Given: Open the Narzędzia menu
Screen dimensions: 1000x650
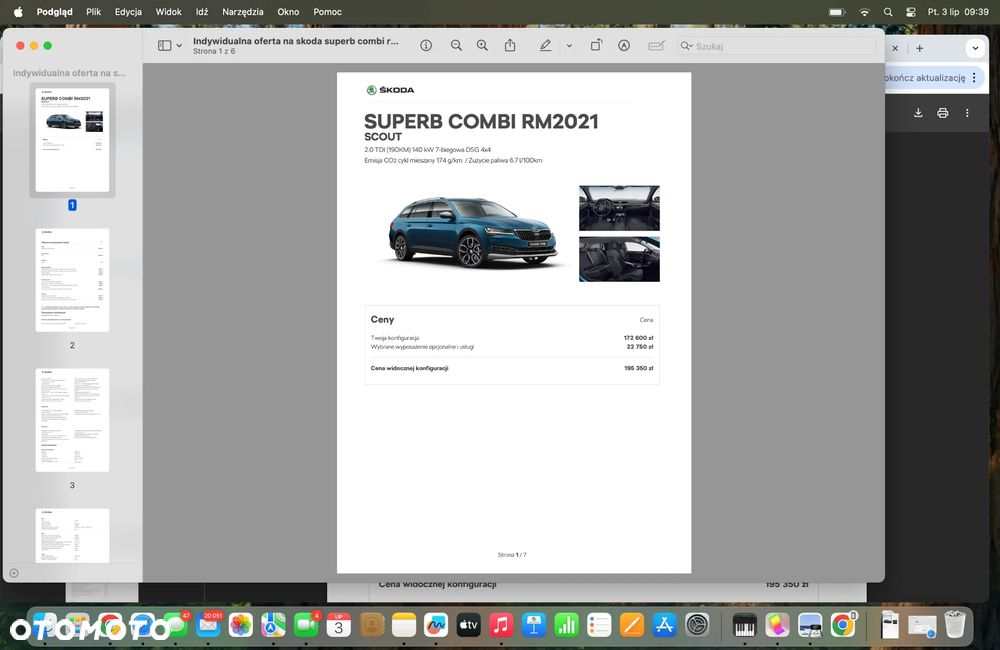Looking at the screenshot, I should pos(242,11).
